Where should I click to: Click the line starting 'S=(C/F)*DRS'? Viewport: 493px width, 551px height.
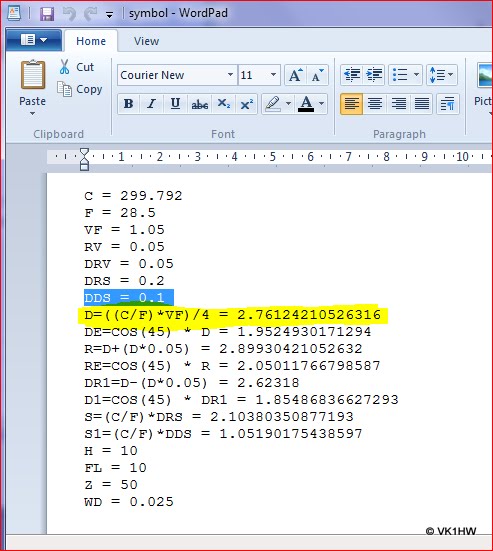219,416
